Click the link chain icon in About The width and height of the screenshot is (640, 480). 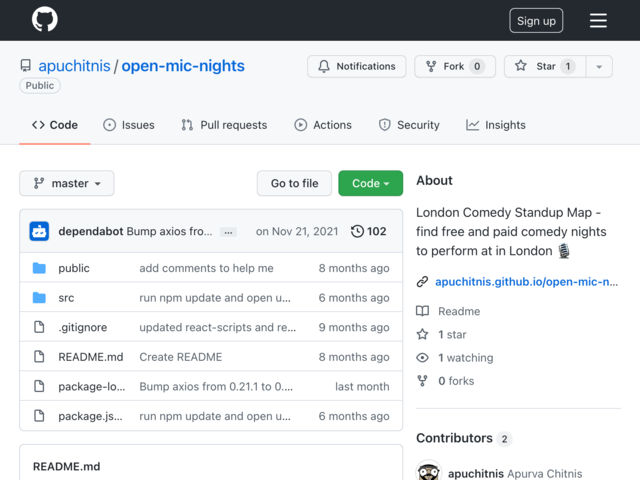422,282
